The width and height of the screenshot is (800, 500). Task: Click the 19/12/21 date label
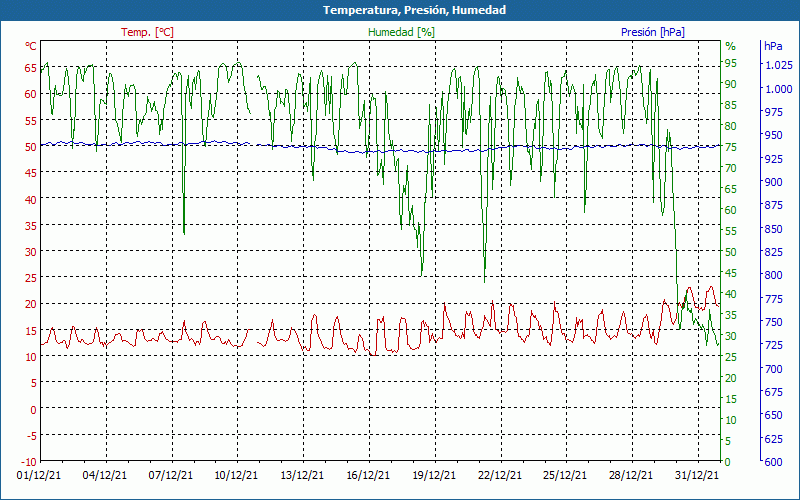[x=434, y=475]
